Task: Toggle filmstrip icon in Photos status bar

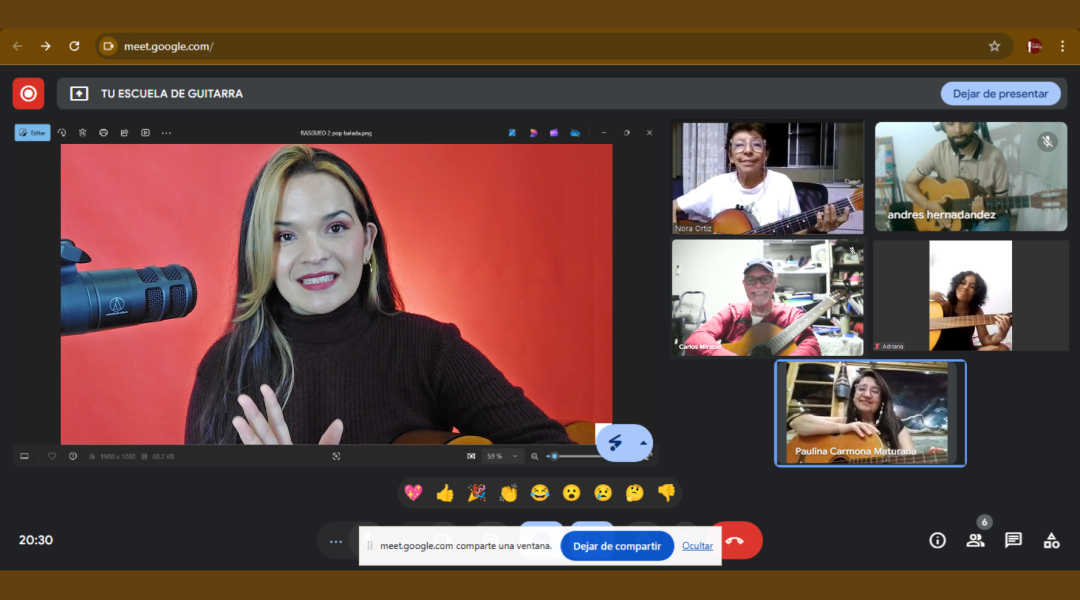Action: coord(24,456)
